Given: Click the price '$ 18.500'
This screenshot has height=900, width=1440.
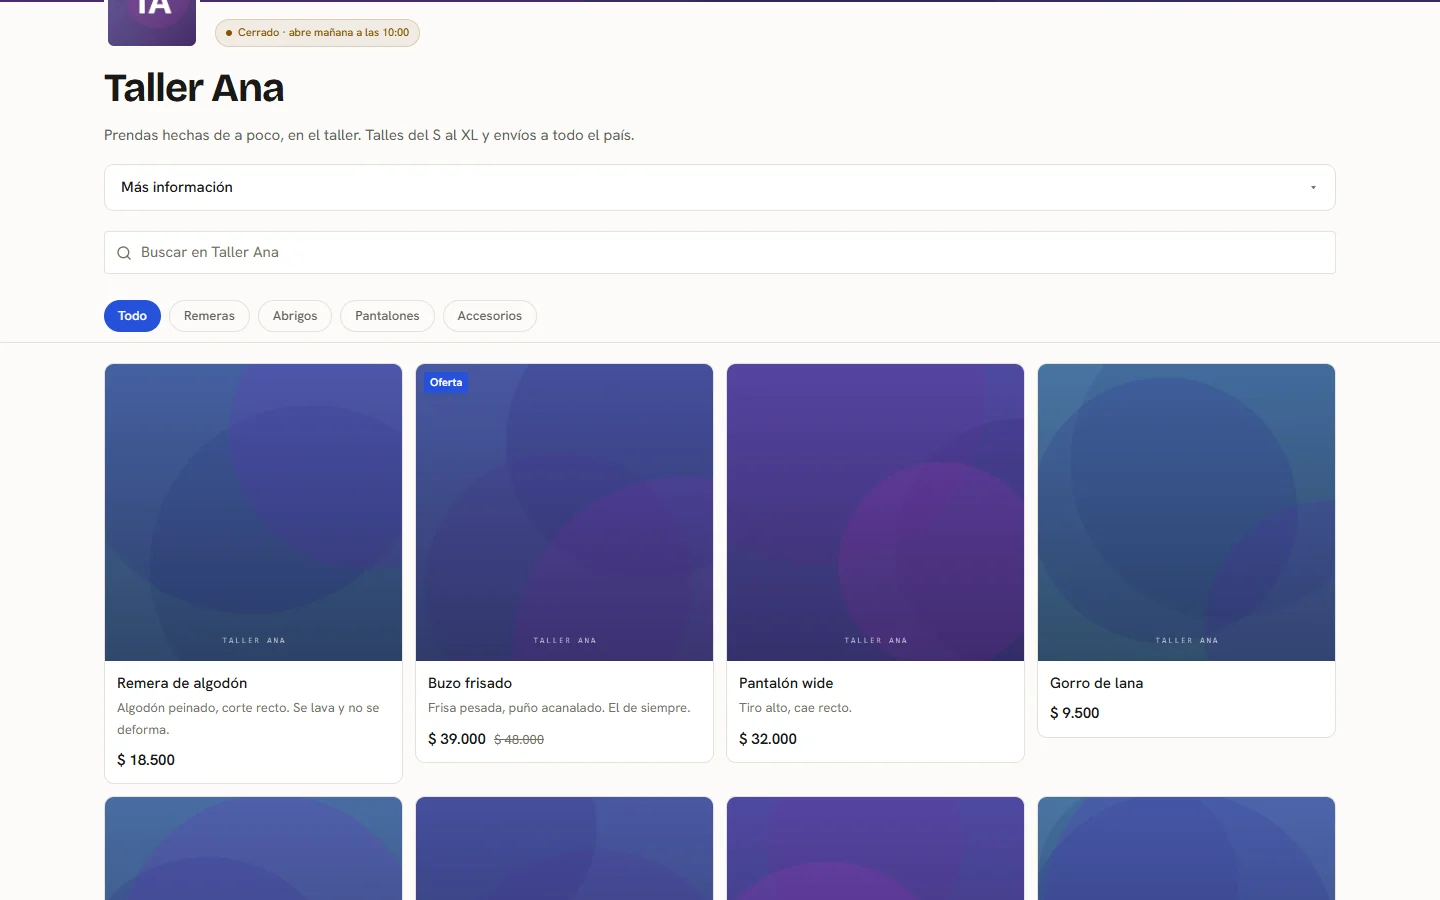Looking at the screenshot, I should [x=146, y=760].
